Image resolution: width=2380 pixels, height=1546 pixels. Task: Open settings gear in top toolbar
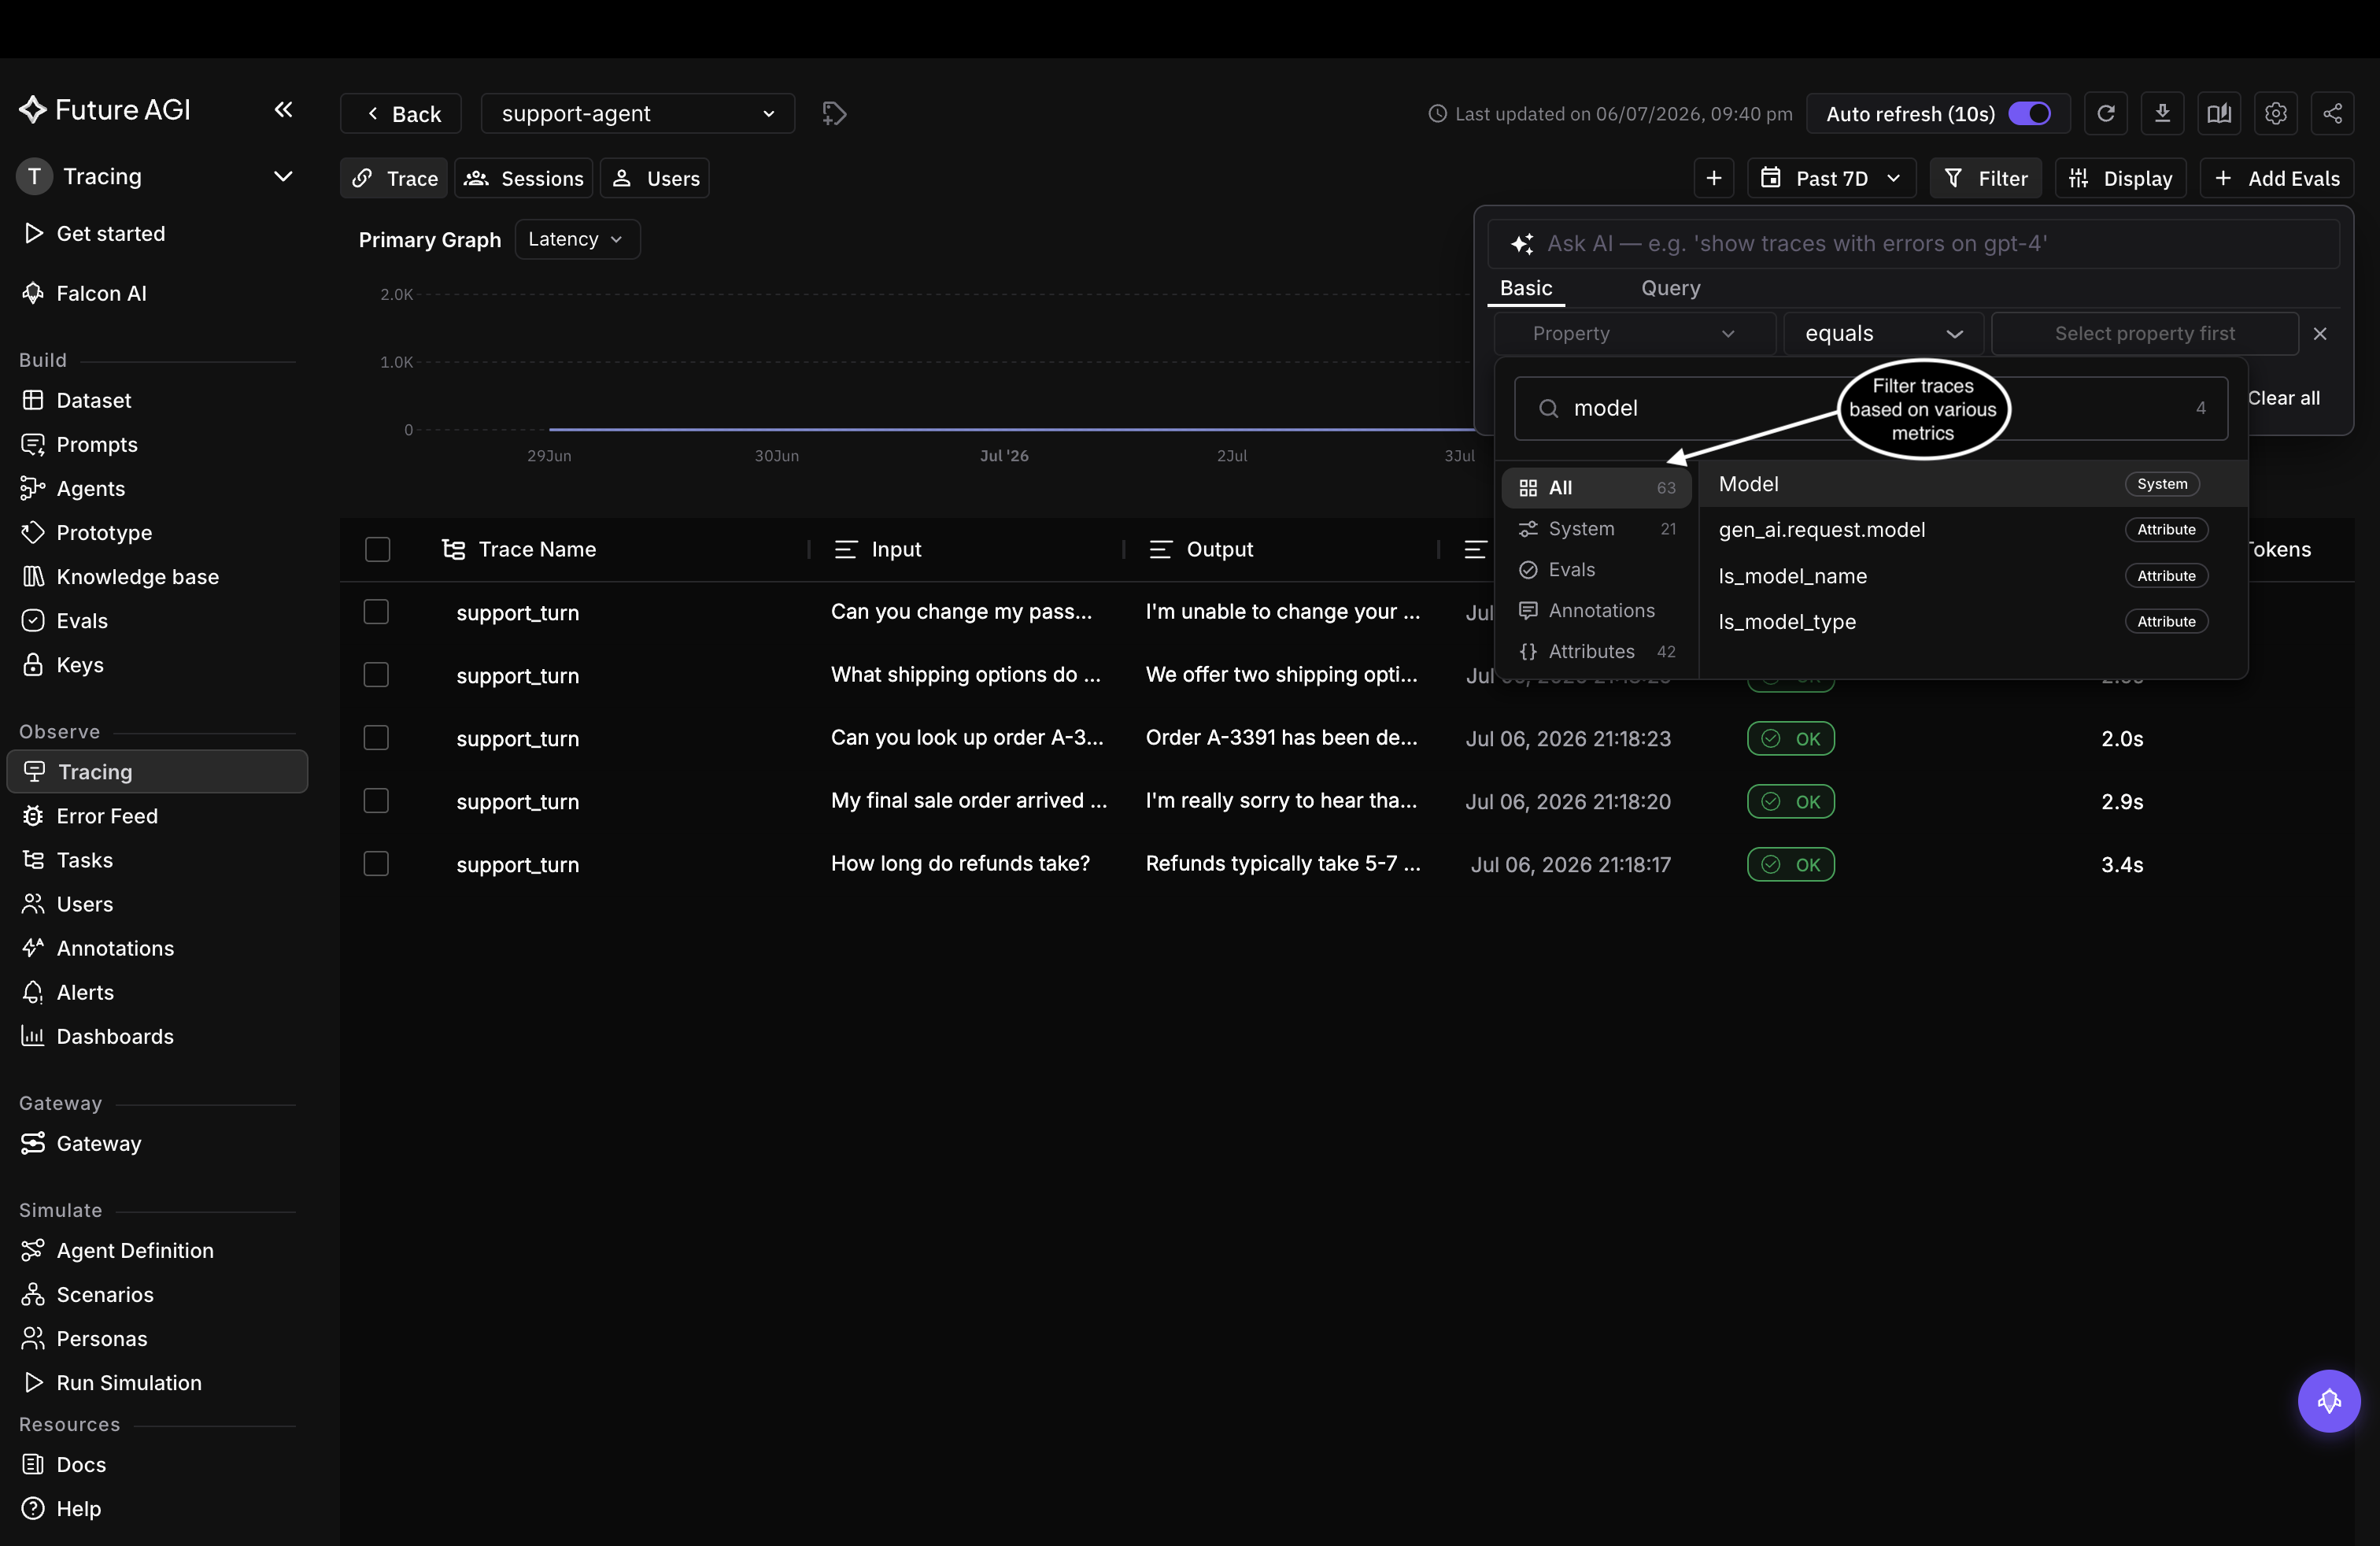(2276, 114)
